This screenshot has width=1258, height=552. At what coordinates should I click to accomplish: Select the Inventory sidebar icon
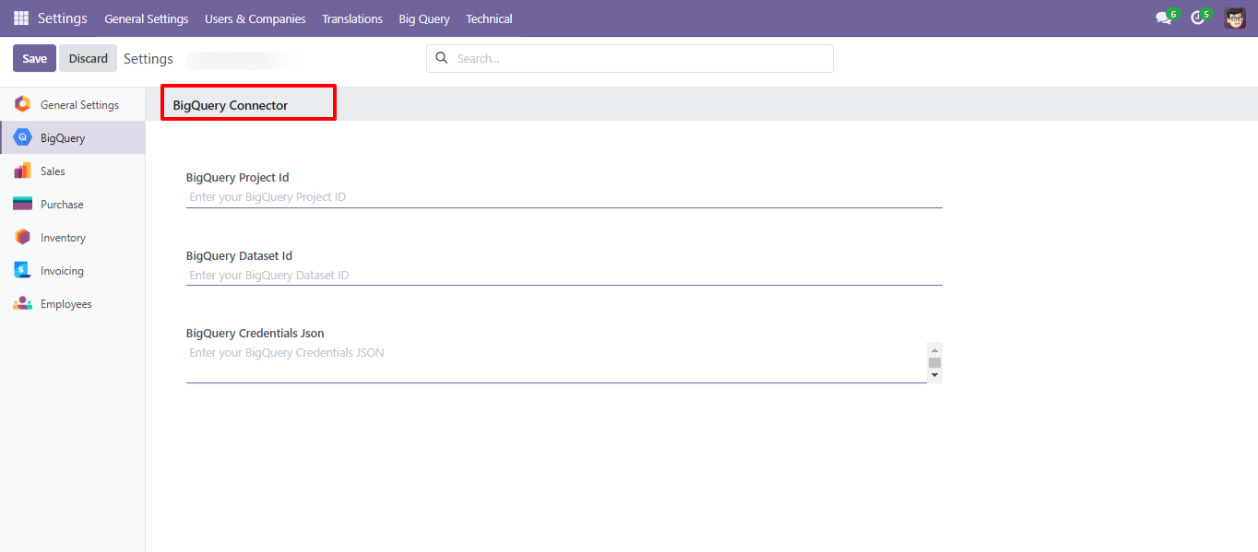coord(22,237)
